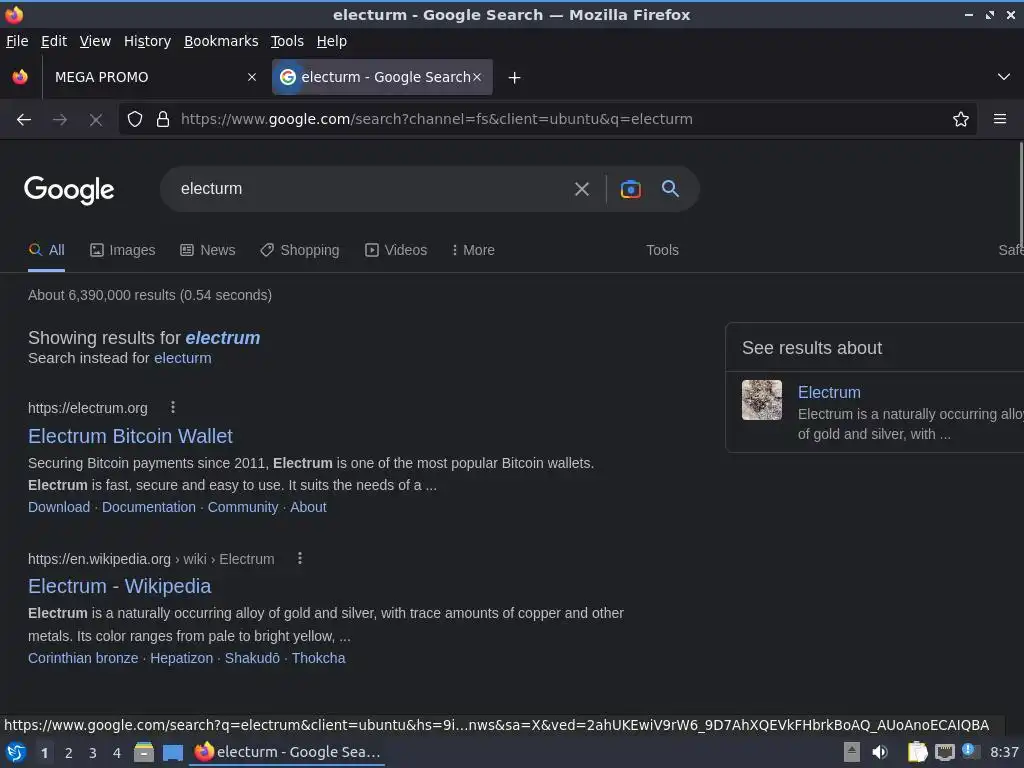
Task: Click the padlock site security icon
Action: tap(163, 120)
